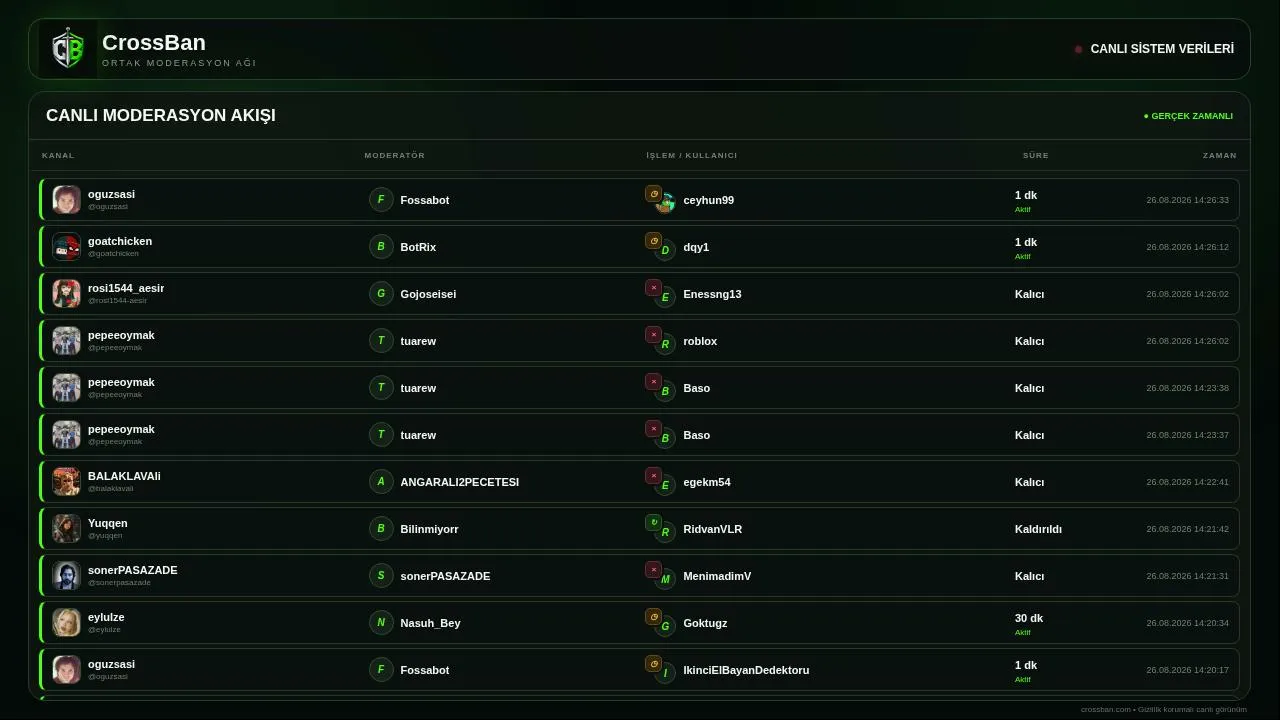Click the GERÇEK ZAMANLI live indicator
1280x720 pixels.
[x=1188, y=116]
